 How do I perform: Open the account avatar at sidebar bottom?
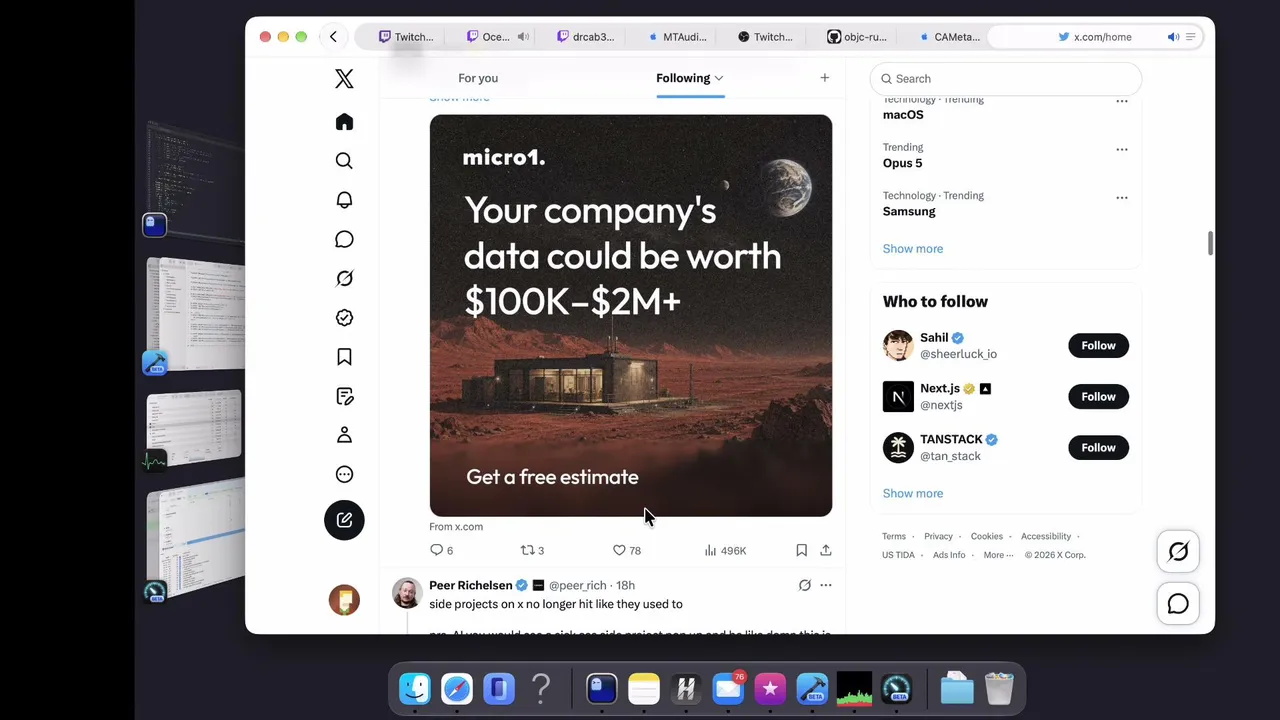coord(344,599)
